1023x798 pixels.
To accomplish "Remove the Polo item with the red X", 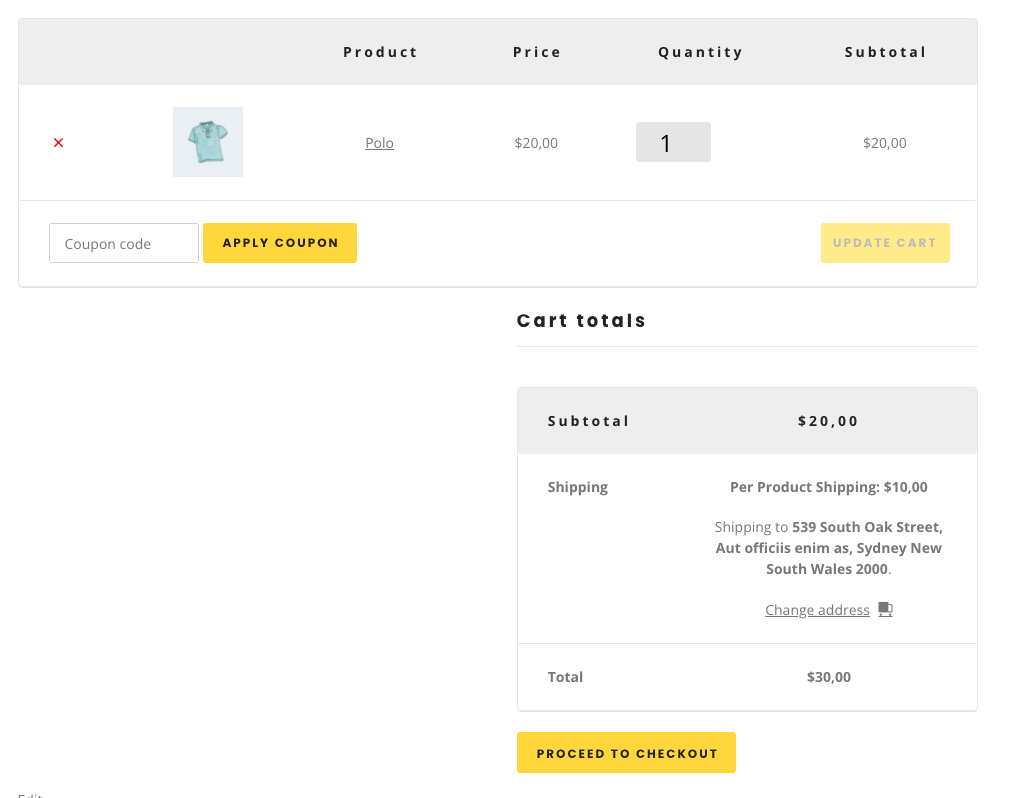I will [58, 143].
